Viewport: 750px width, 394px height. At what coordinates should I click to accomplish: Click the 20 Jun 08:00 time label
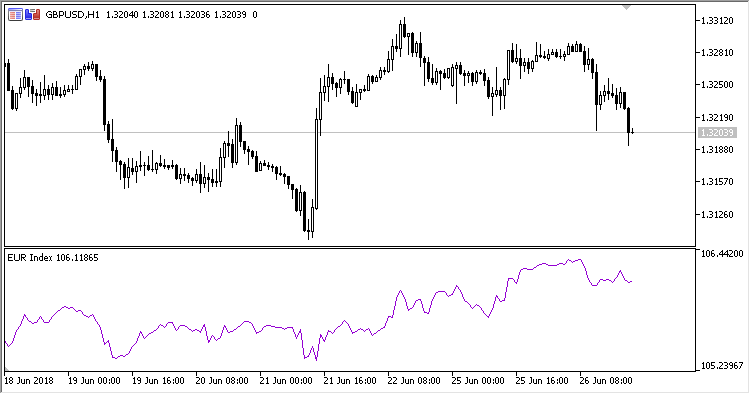222,381
